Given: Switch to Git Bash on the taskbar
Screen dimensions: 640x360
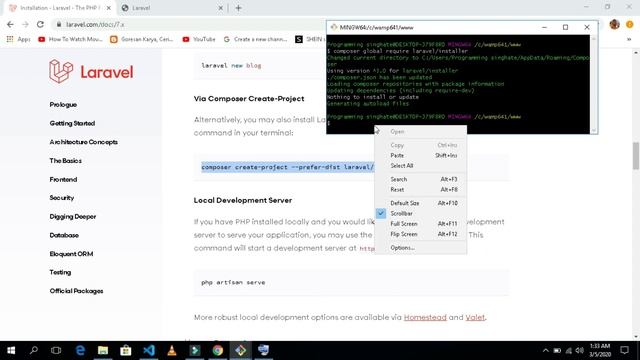Looking at the screenshot, I should tap(241, 350).
